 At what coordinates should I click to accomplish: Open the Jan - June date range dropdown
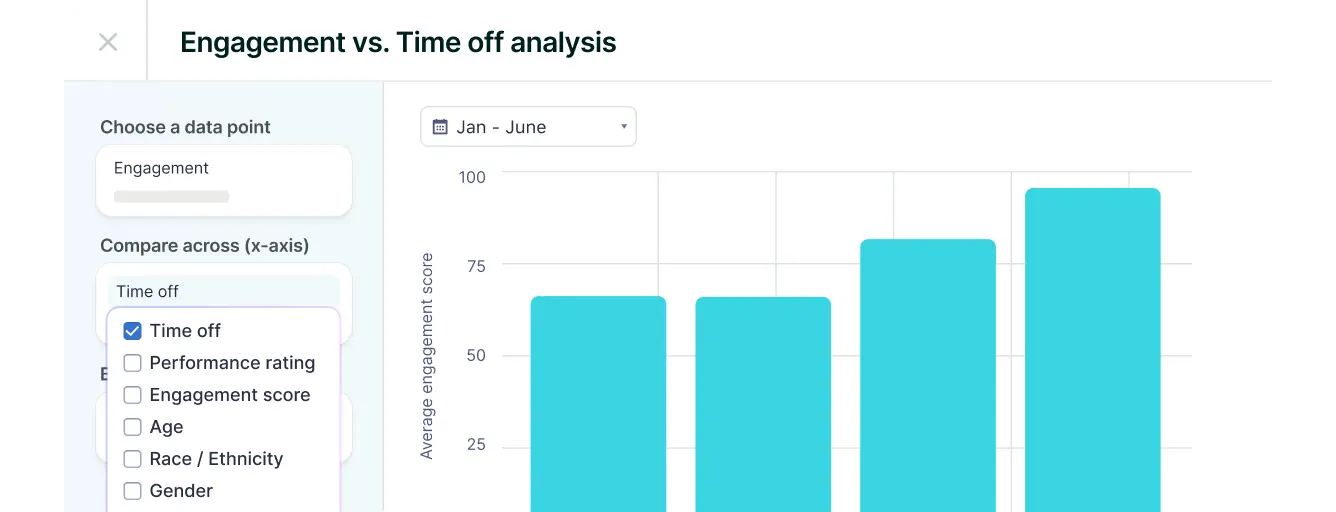(527, 127)
